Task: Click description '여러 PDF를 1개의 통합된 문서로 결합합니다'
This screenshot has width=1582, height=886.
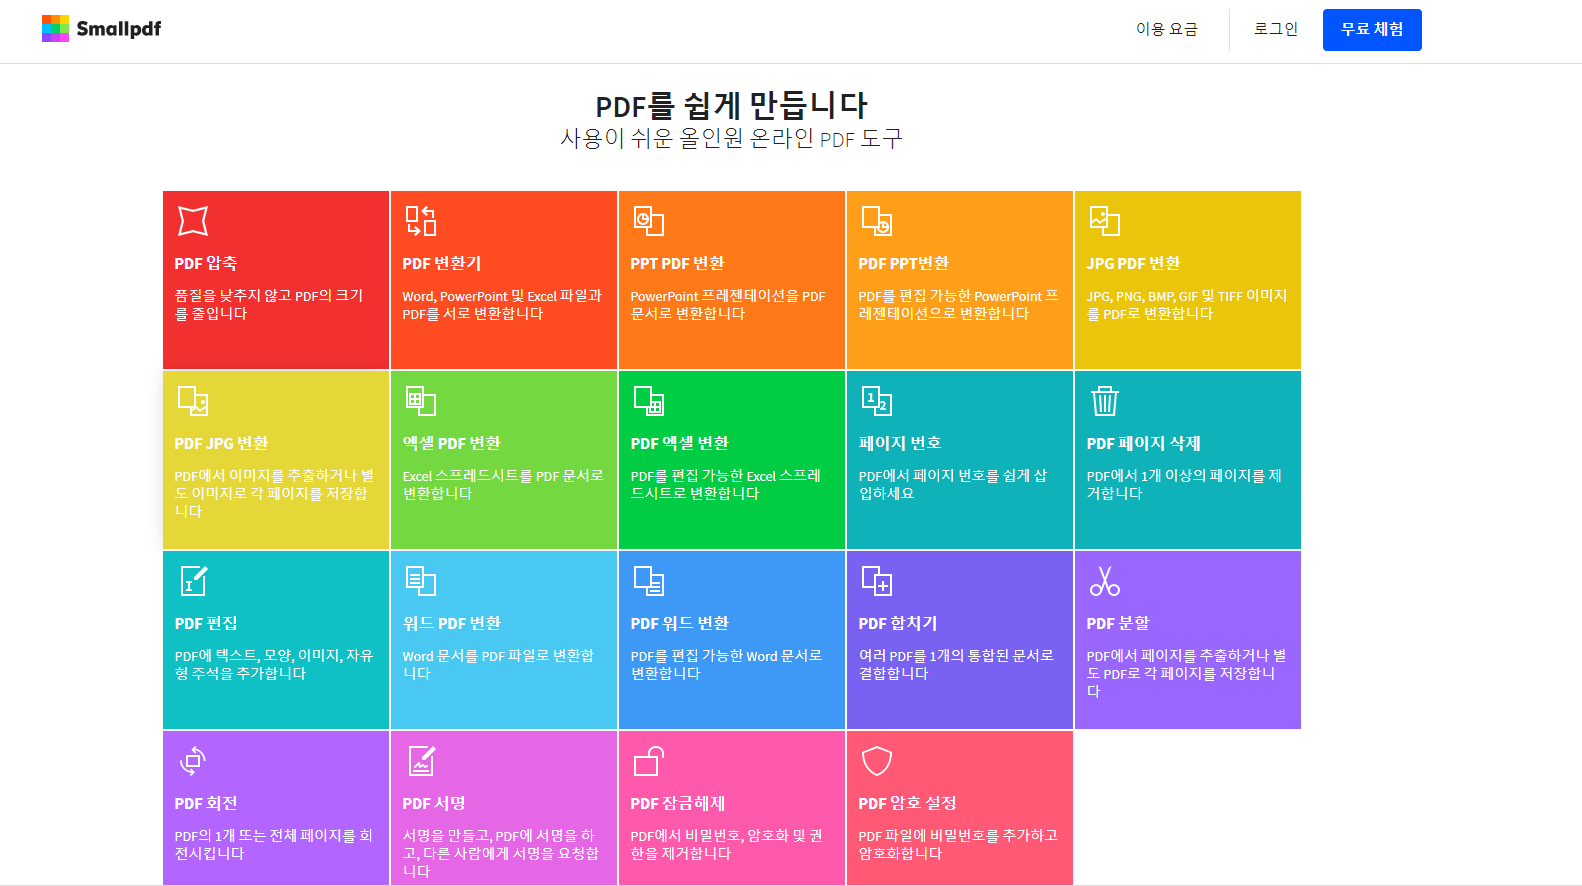Action: coord(956,665)
